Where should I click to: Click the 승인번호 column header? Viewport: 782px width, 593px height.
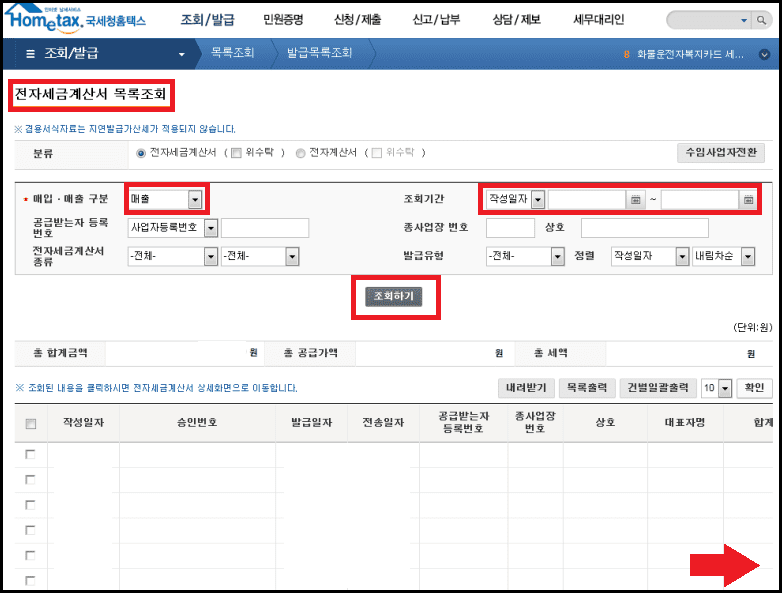(197, 423)
